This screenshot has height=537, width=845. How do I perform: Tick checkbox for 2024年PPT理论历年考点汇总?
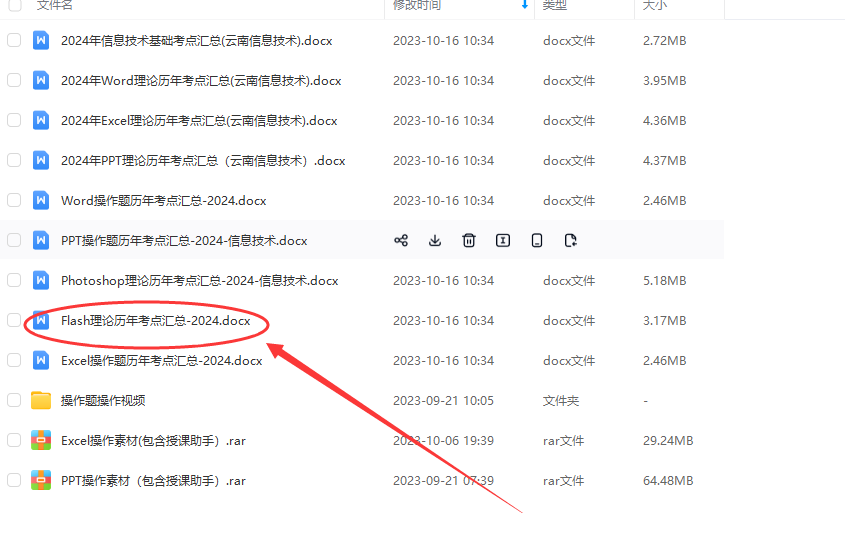[x=14, y=160]
